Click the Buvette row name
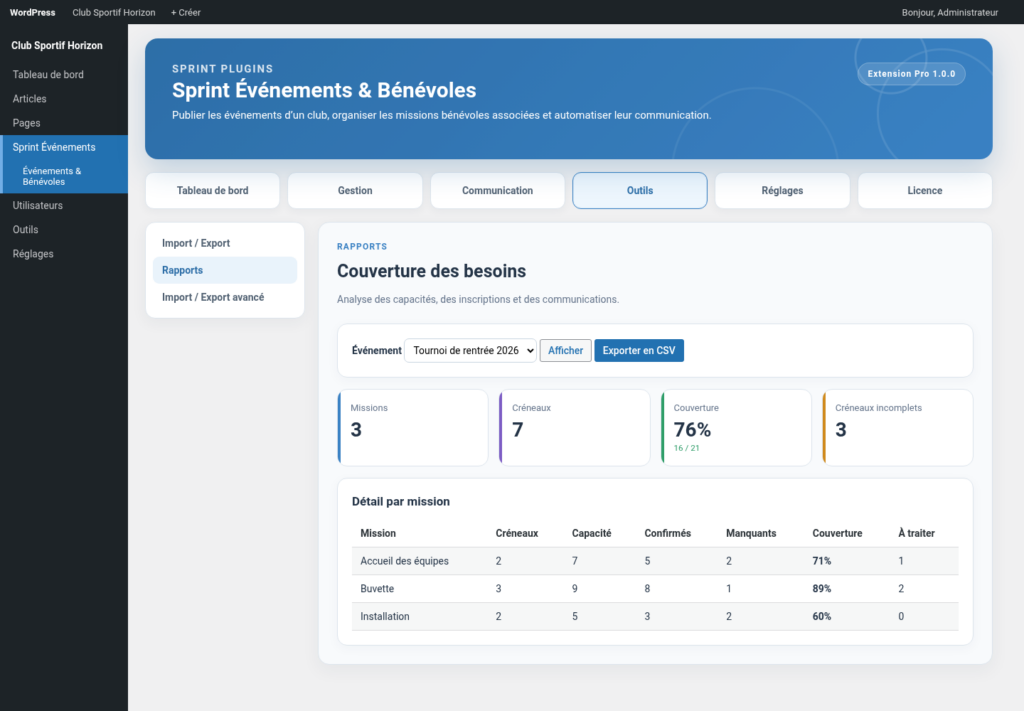Viewport: 1024px width, 711px height. click(x=377, y=588)
